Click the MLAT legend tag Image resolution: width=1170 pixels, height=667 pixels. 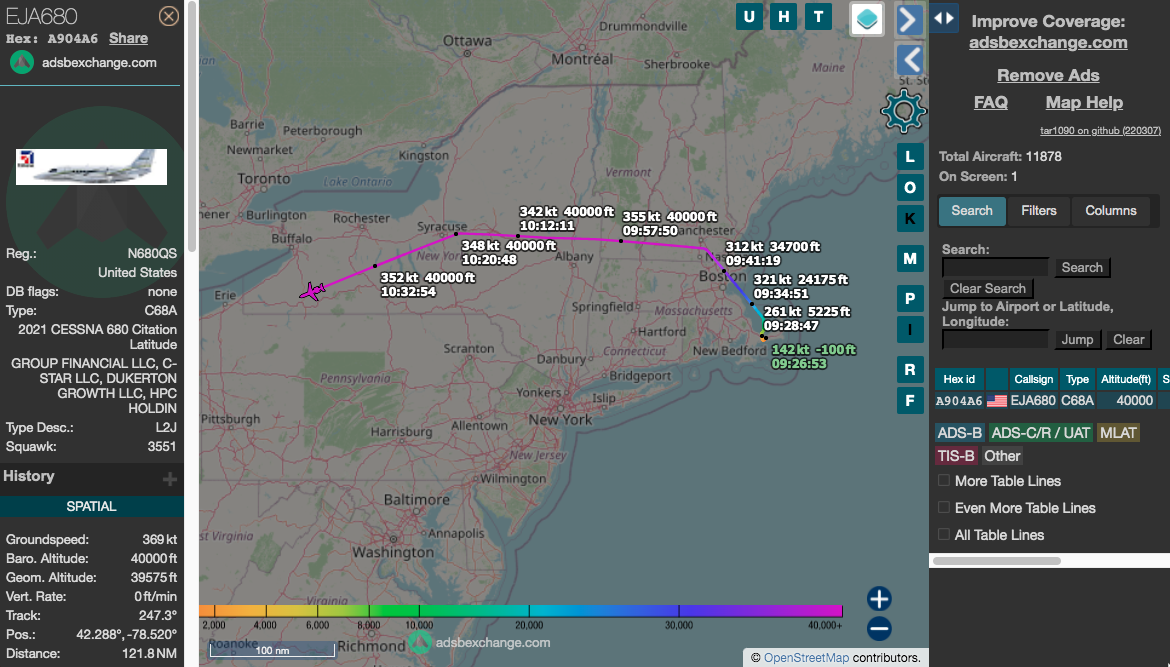(1118, 433)
